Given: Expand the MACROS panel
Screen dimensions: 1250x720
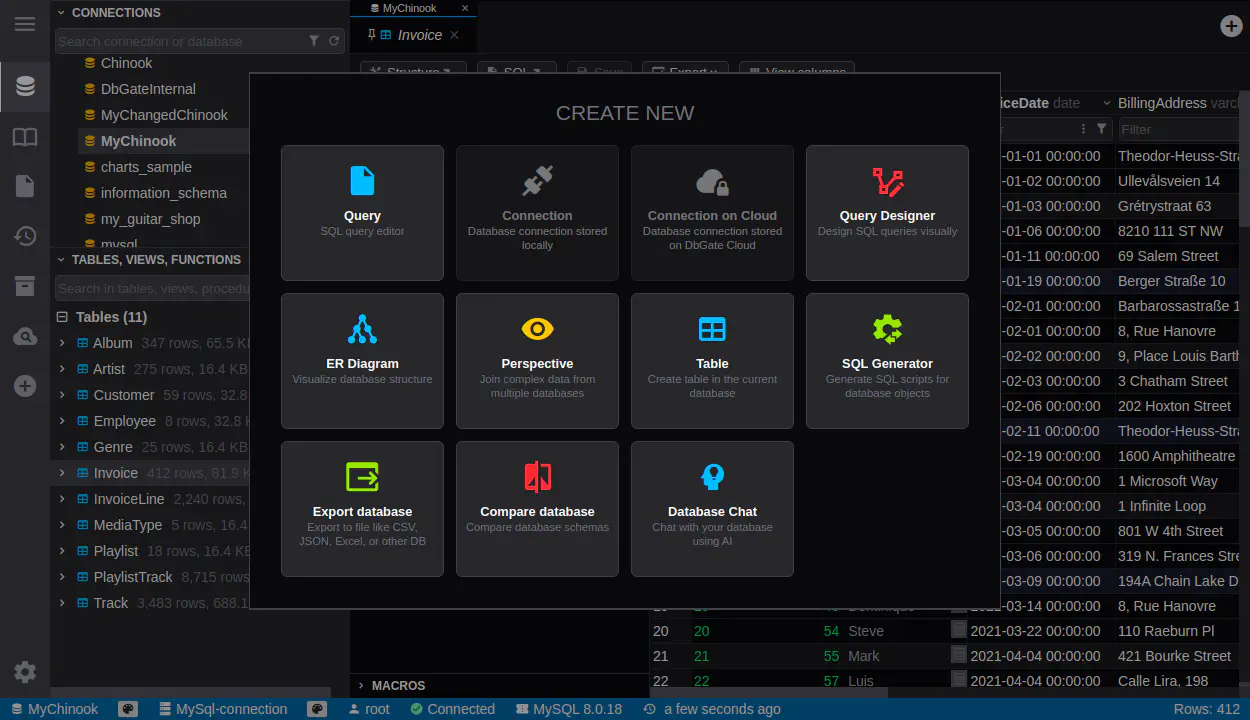Looking at the screenshot, I should 398,685.
